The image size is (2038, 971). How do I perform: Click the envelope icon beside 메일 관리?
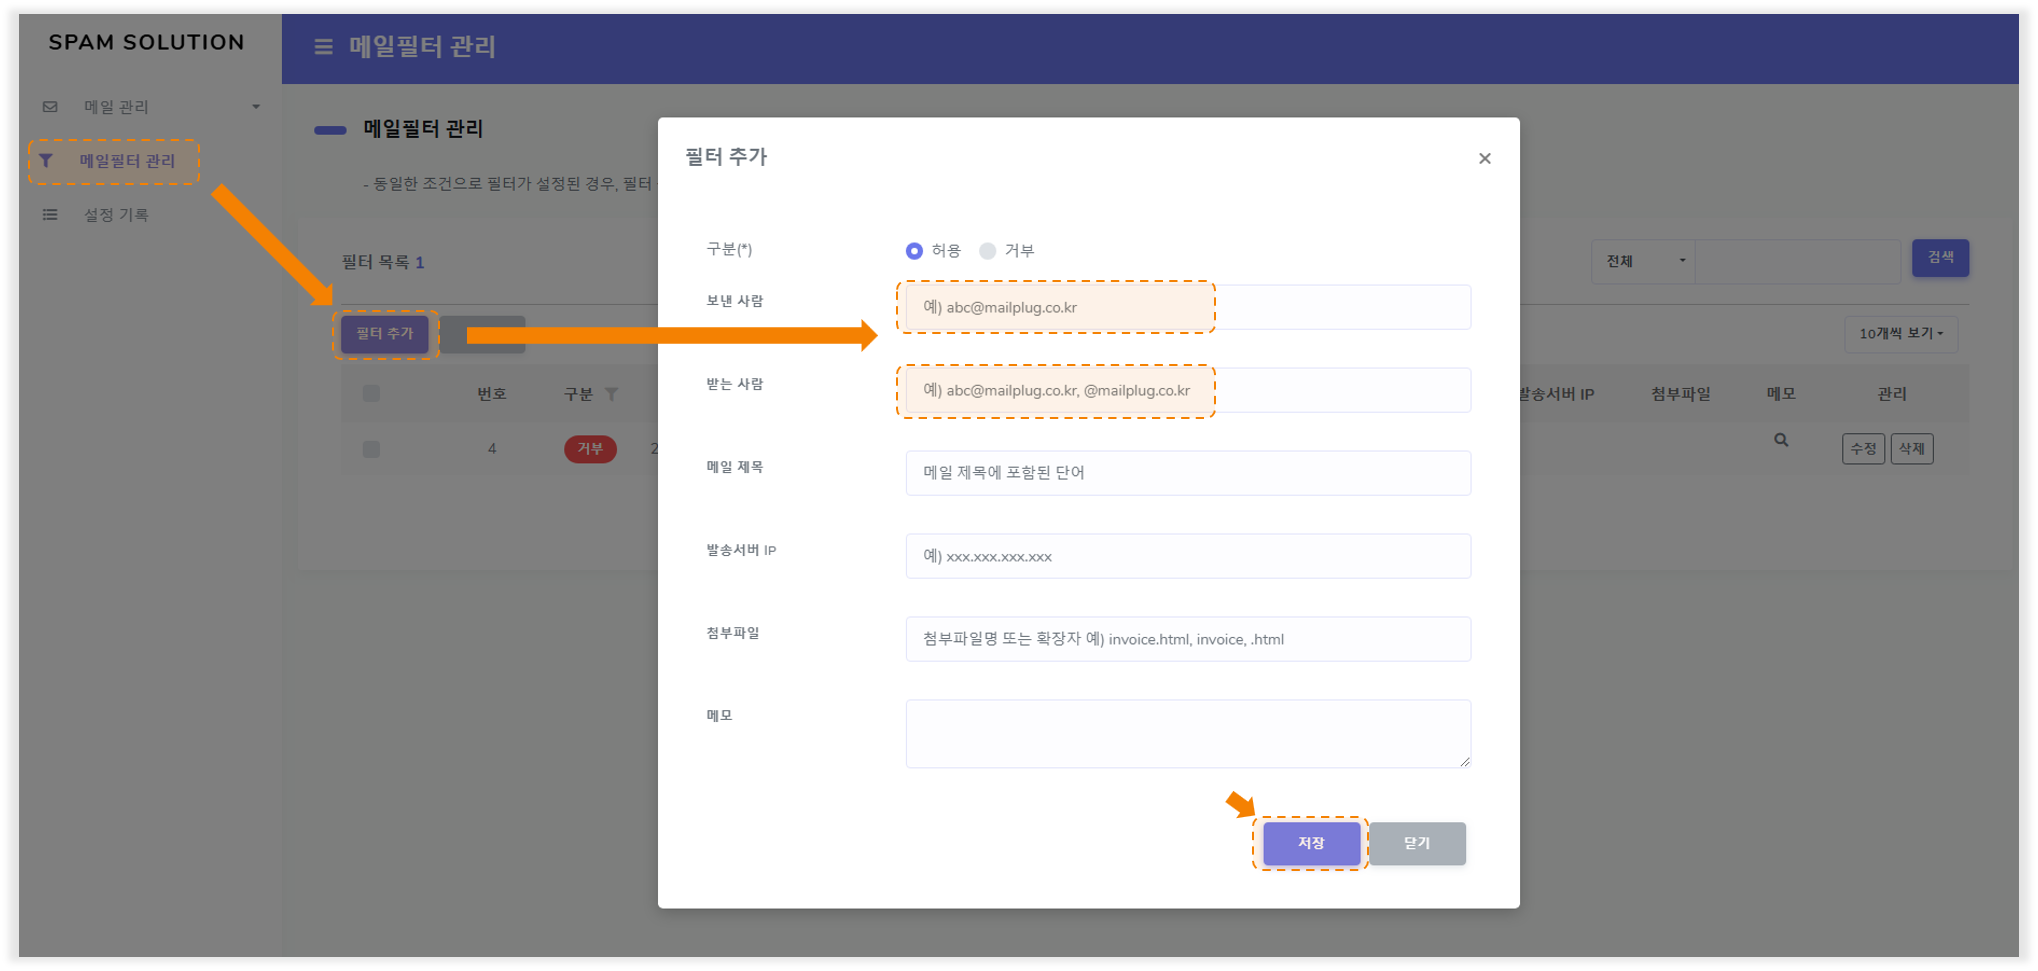50,107
